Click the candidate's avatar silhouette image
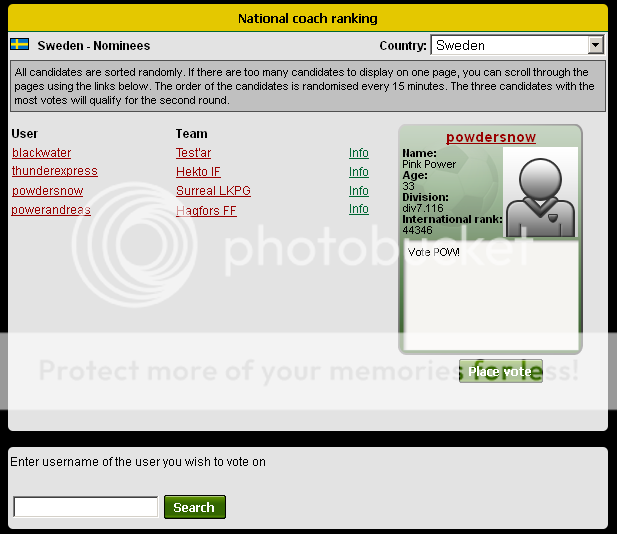Image resolution: width=617 pixels, height=534 pixels. click(x=540, y=194)
